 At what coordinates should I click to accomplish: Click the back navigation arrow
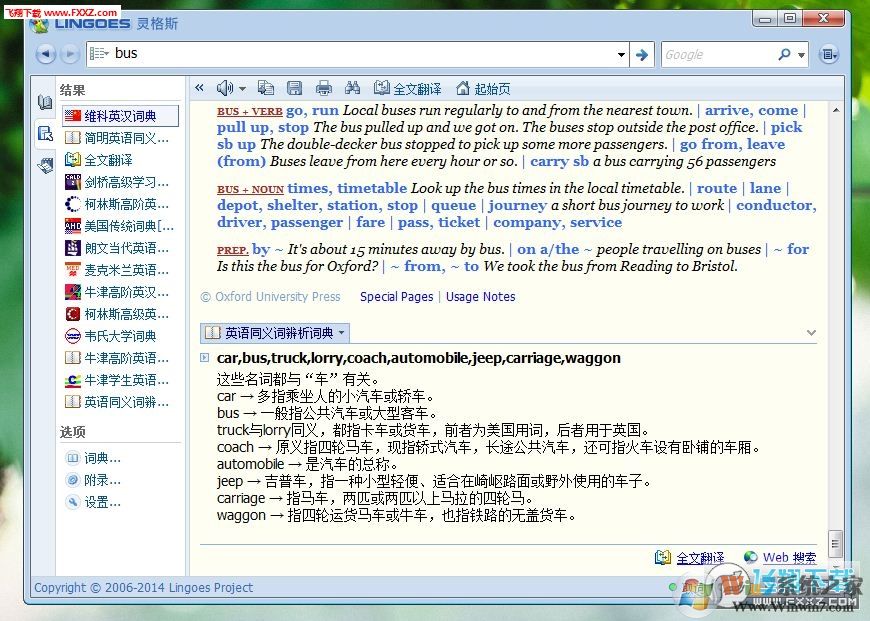(44, 54)
